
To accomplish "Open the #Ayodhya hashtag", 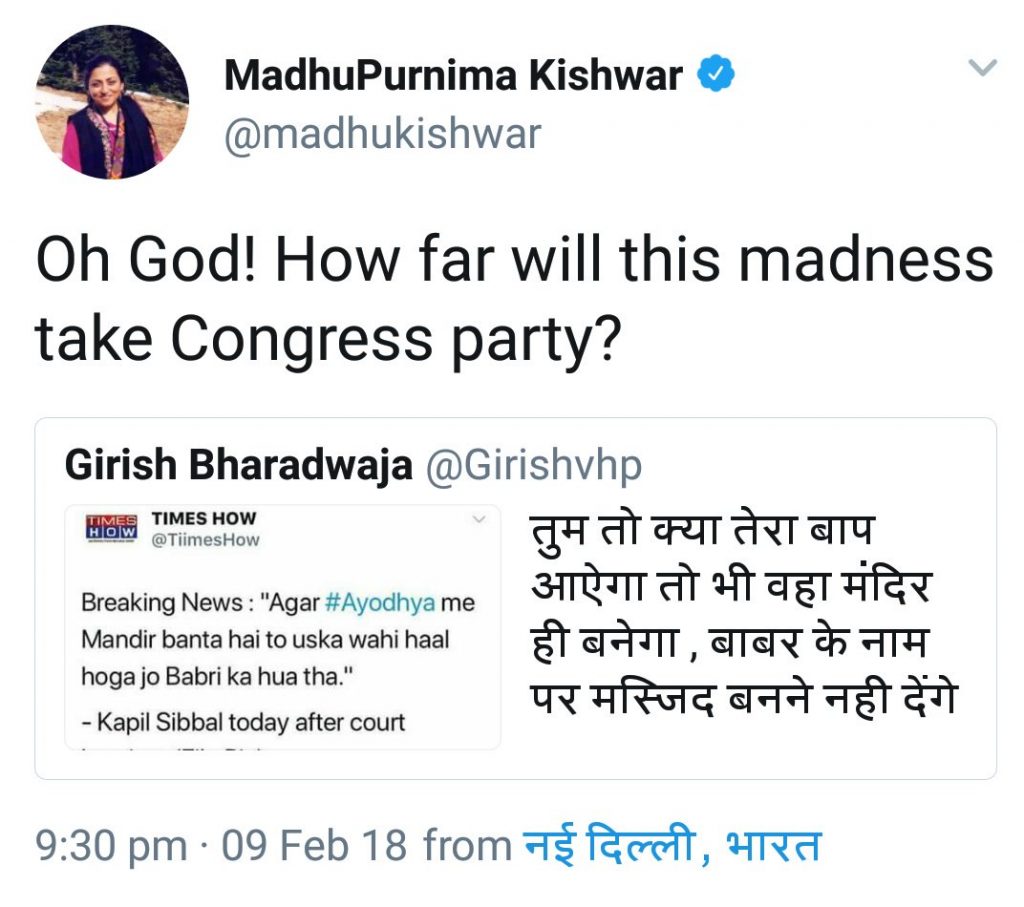I will [380, 602].
